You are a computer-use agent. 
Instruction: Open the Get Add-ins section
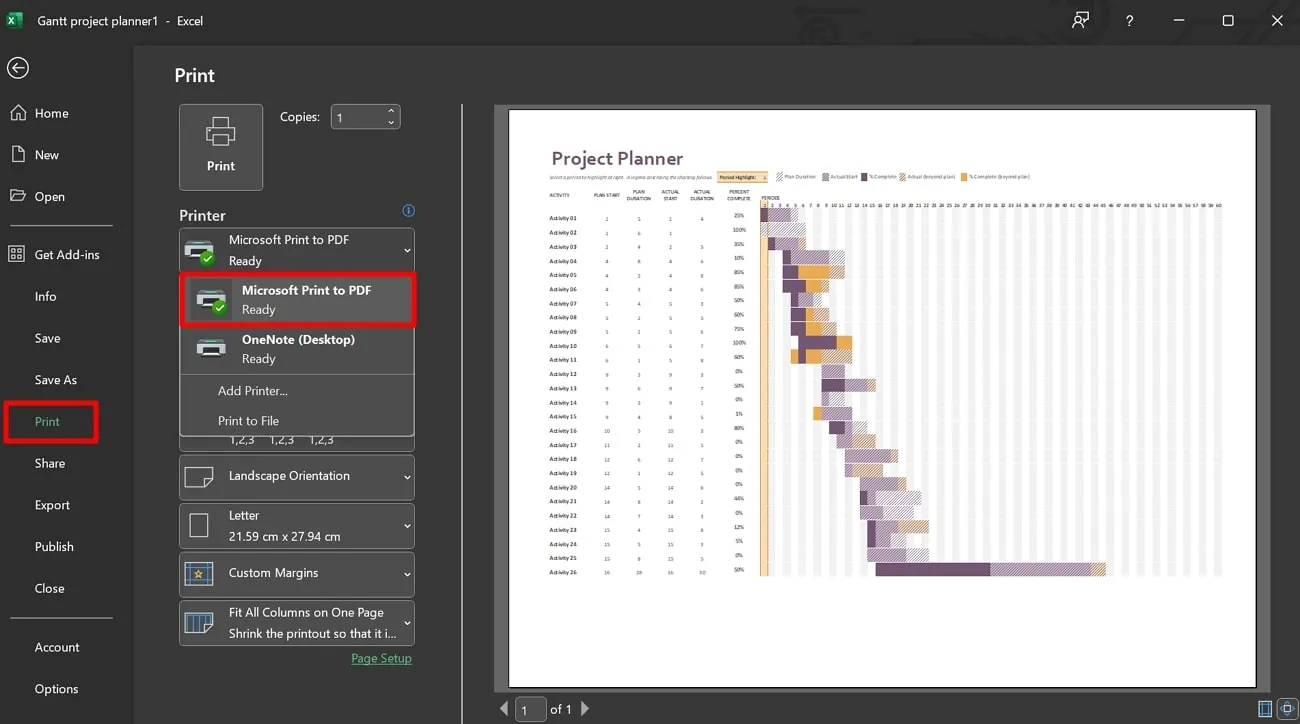point(67,254)
